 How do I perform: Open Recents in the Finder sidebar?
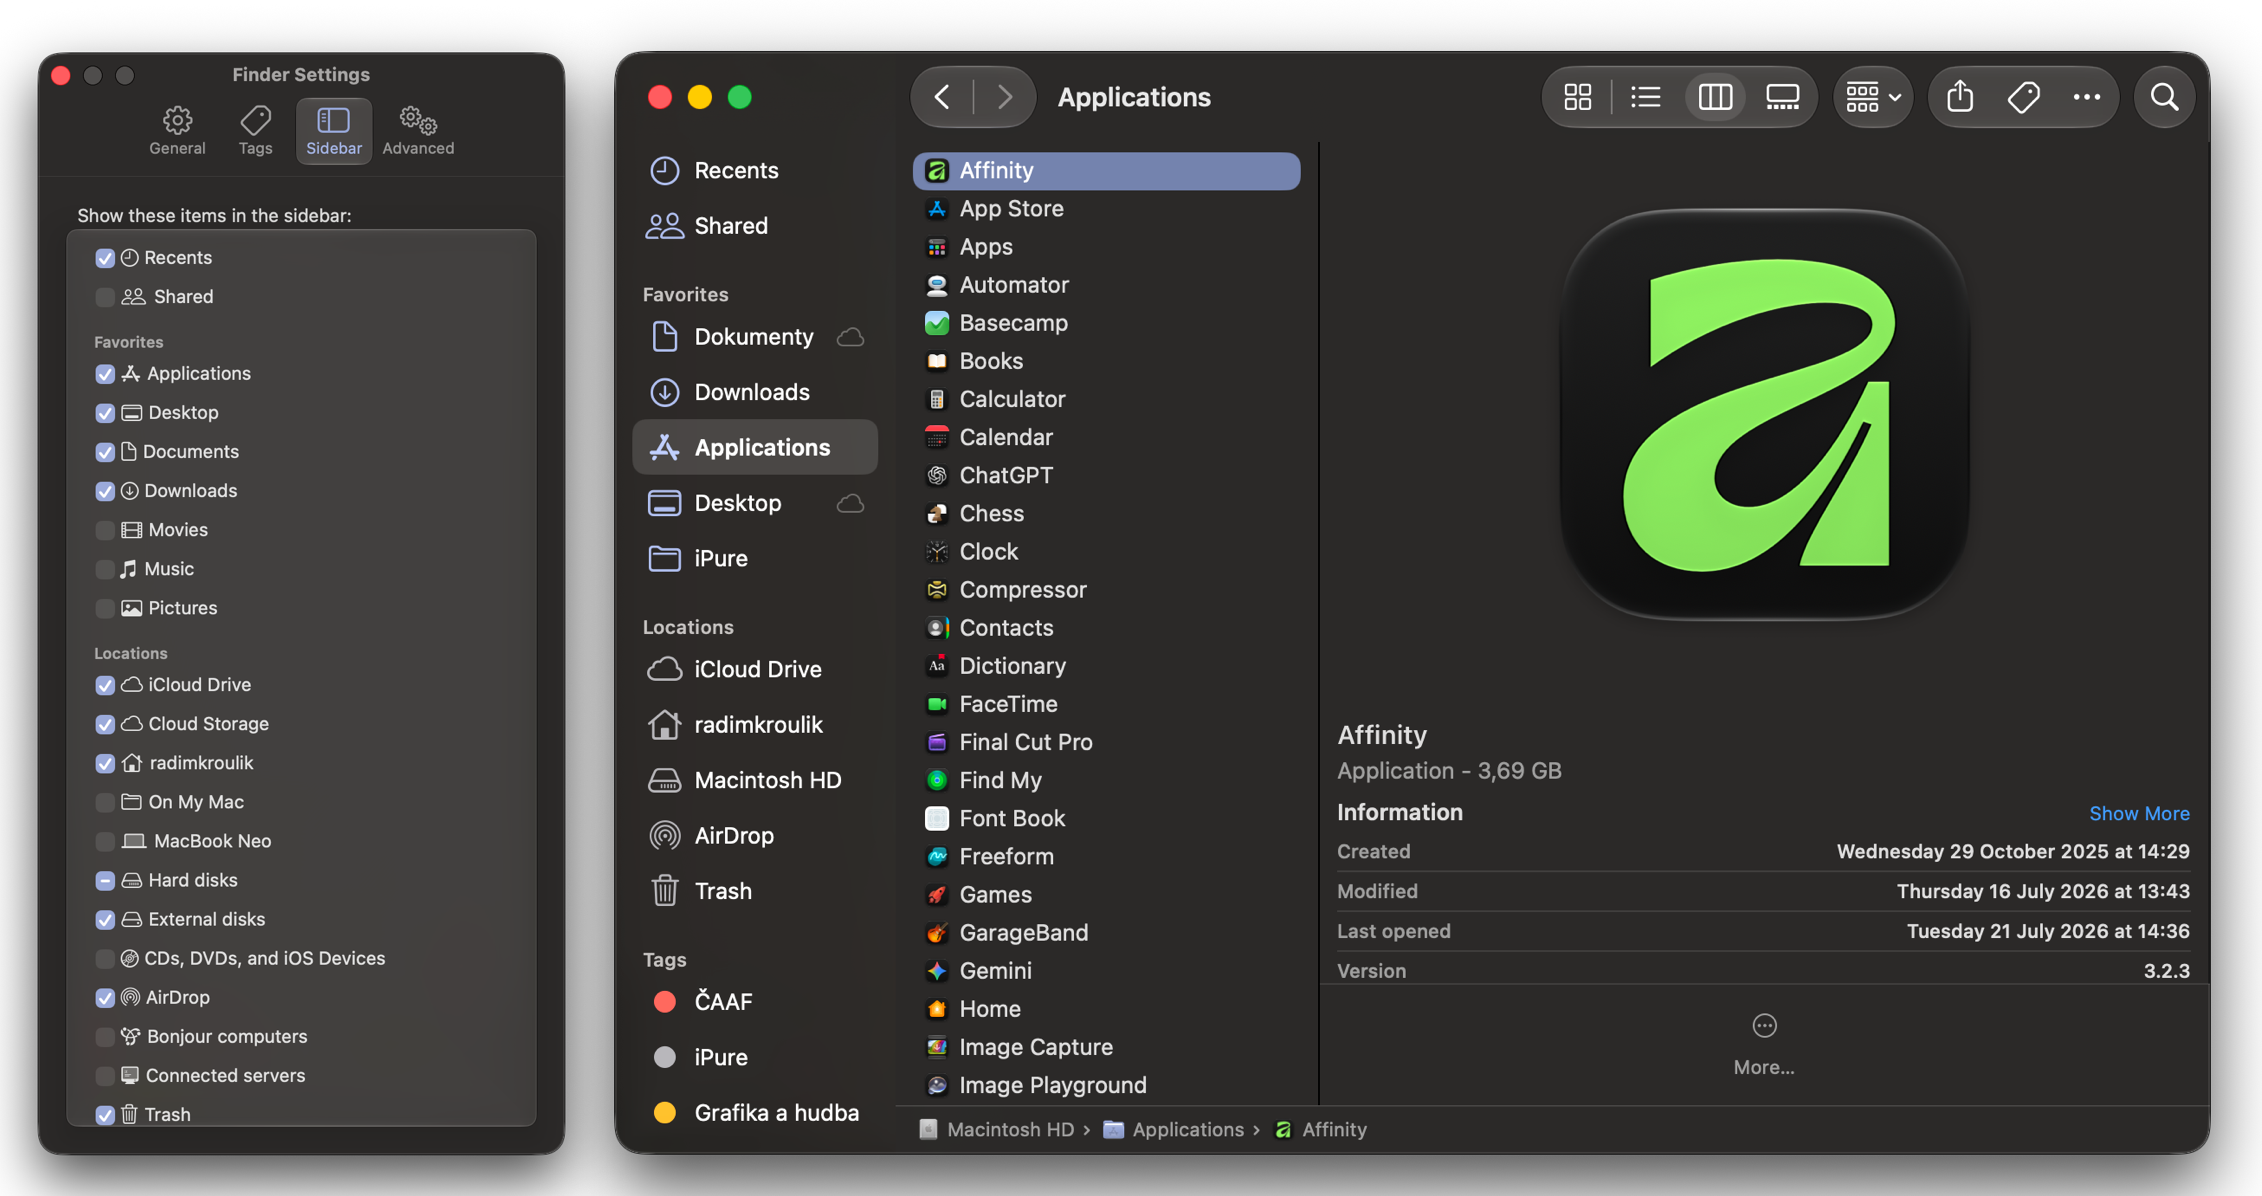click(755, 170)
